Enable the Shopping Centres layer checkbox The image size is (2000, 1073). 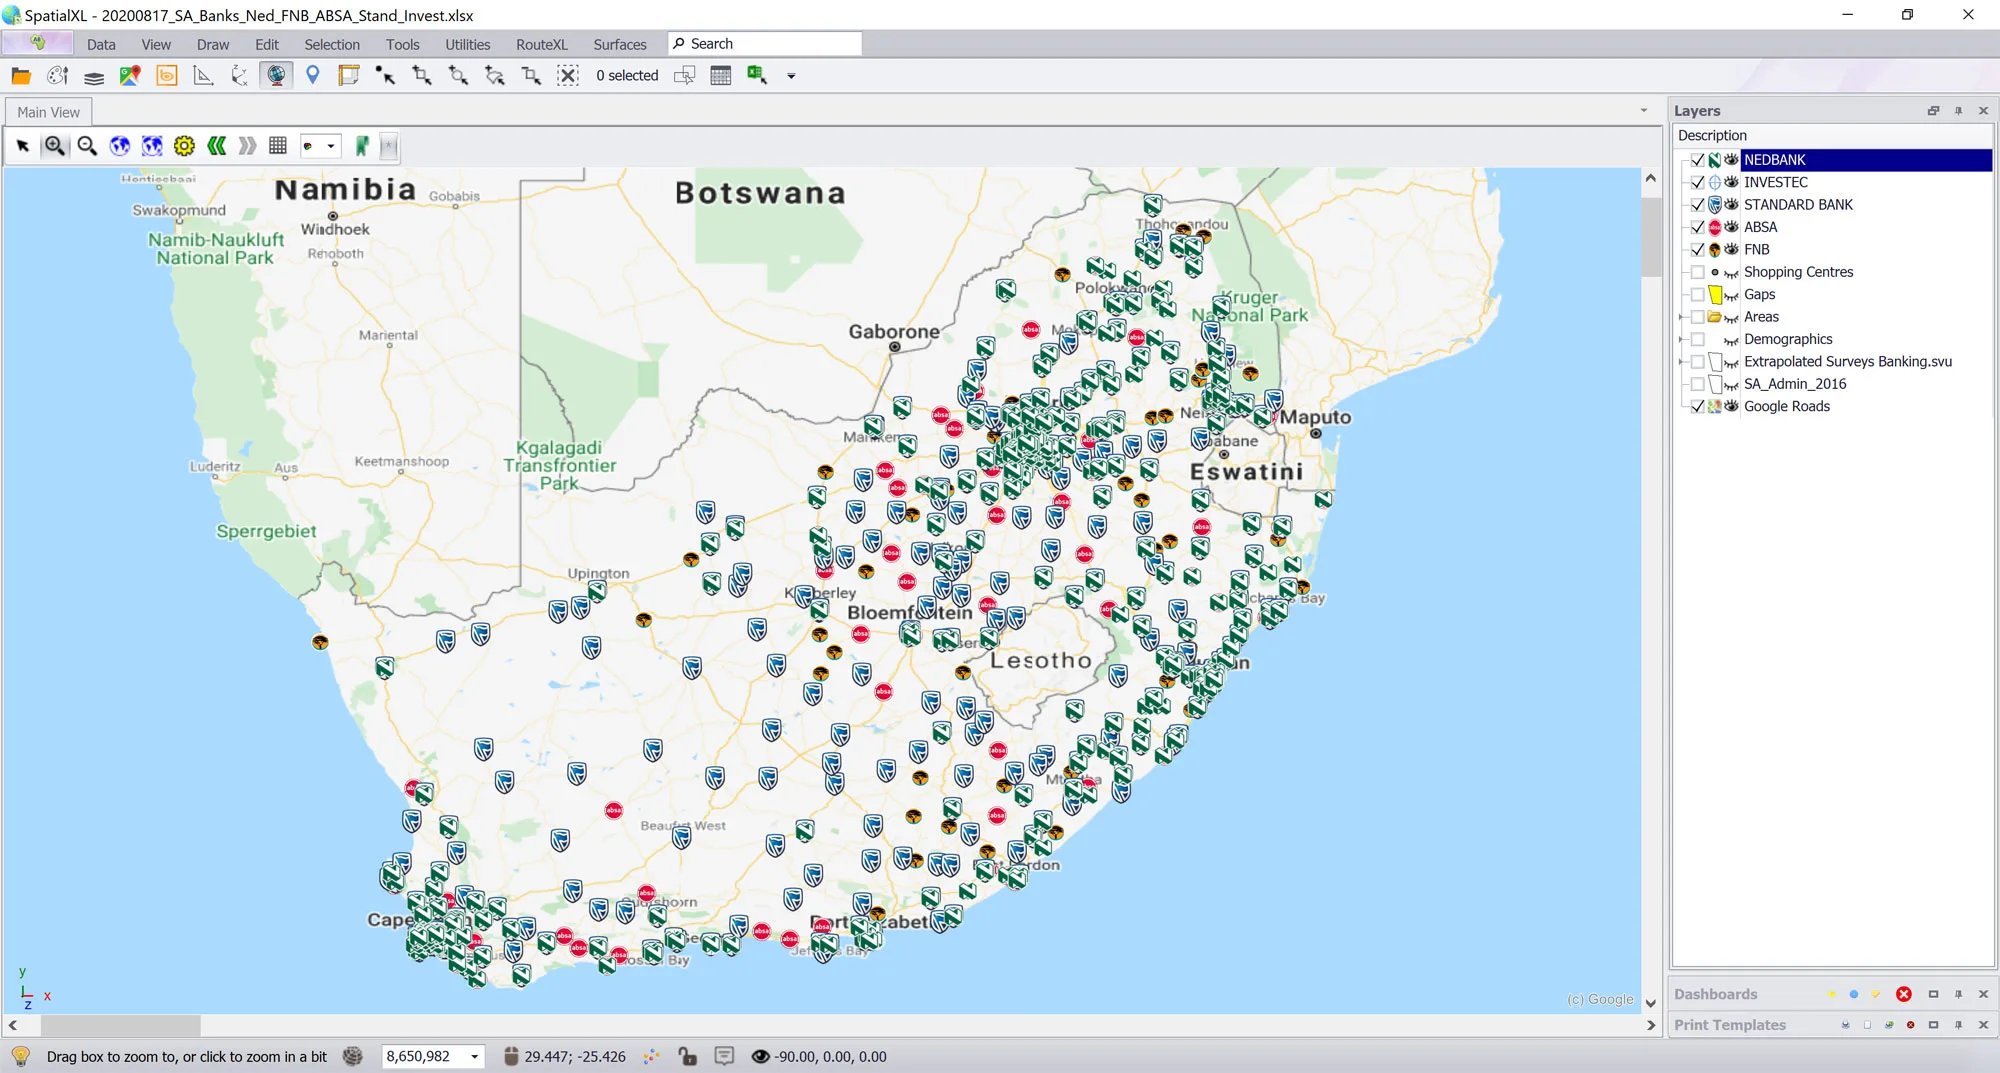click(x=1698, y=272)
